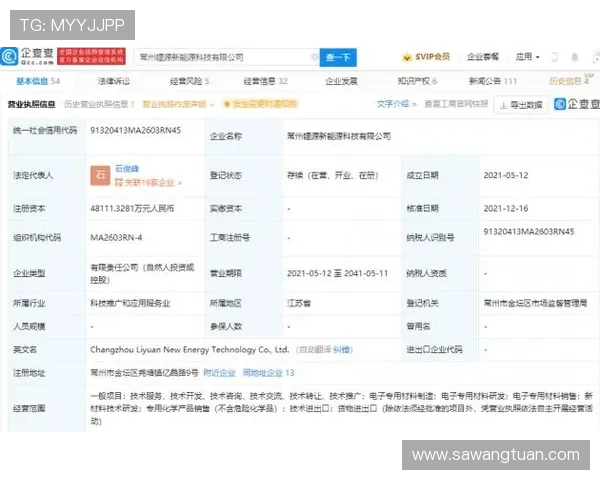Click the underlined 企业类型 label

[x=29, y=273]
